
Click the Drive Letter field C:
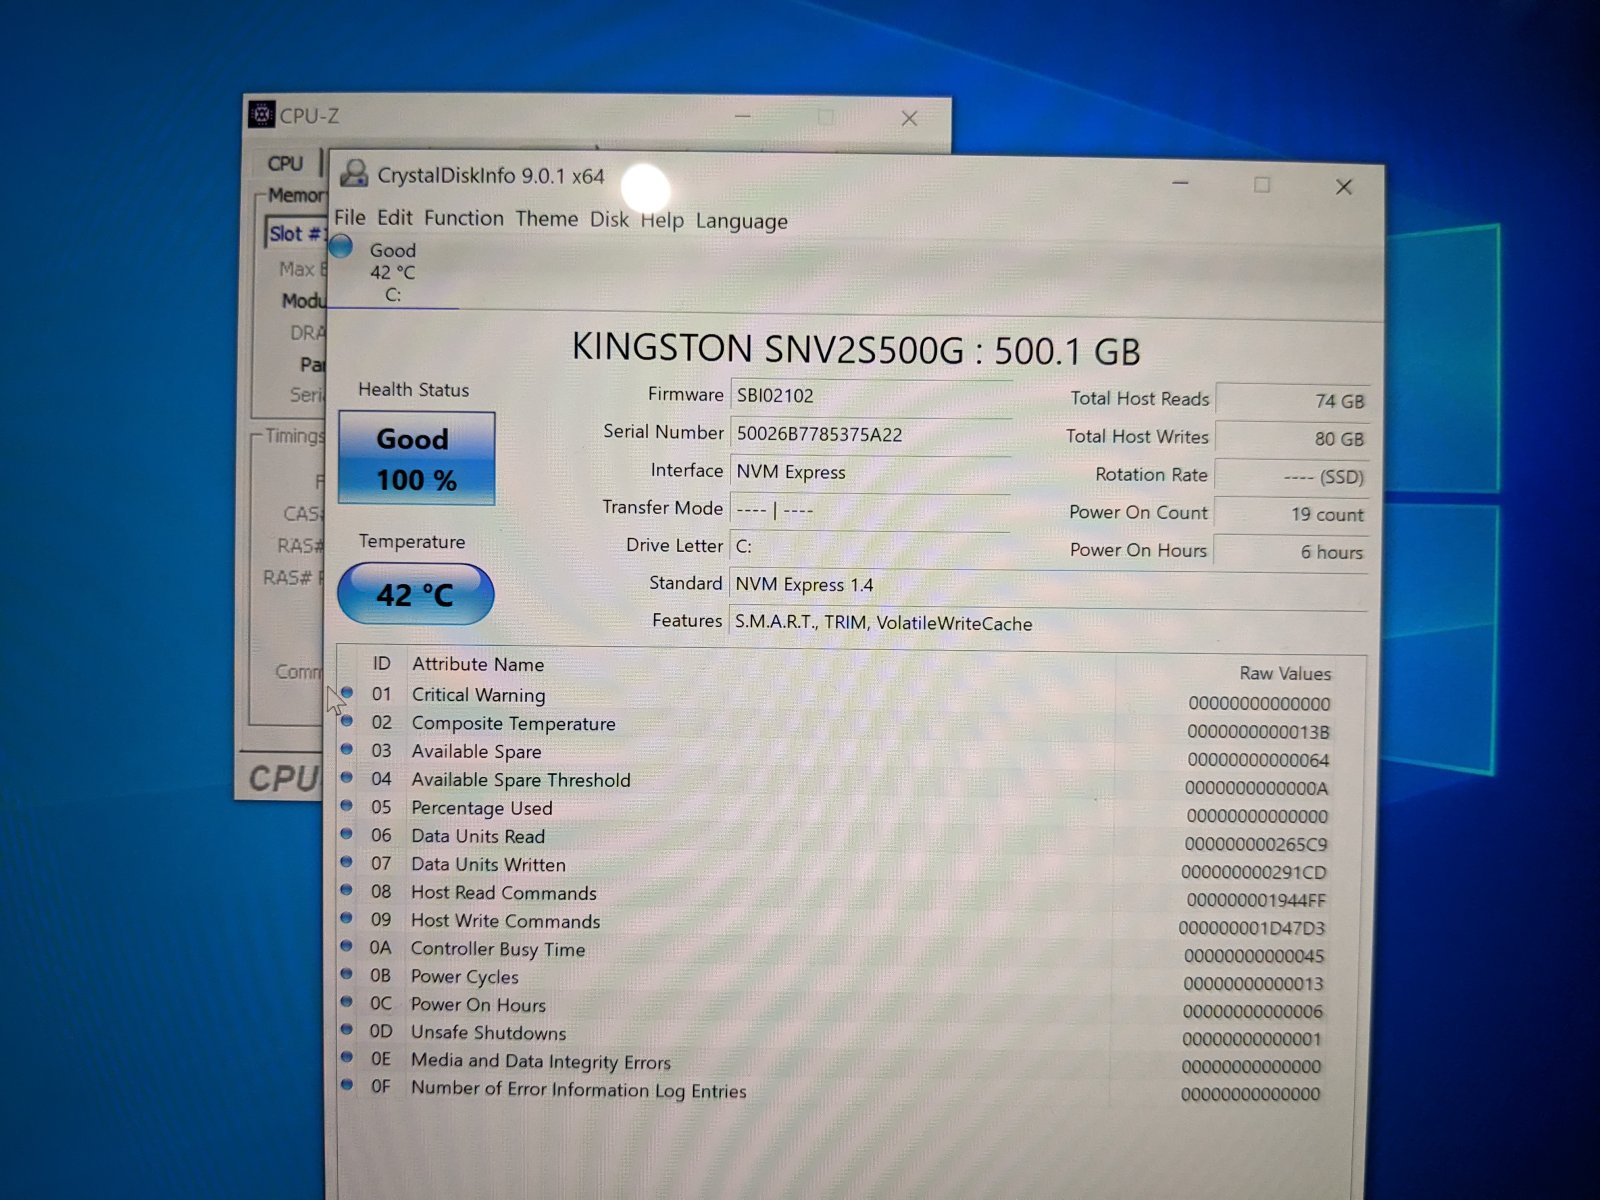870,547
